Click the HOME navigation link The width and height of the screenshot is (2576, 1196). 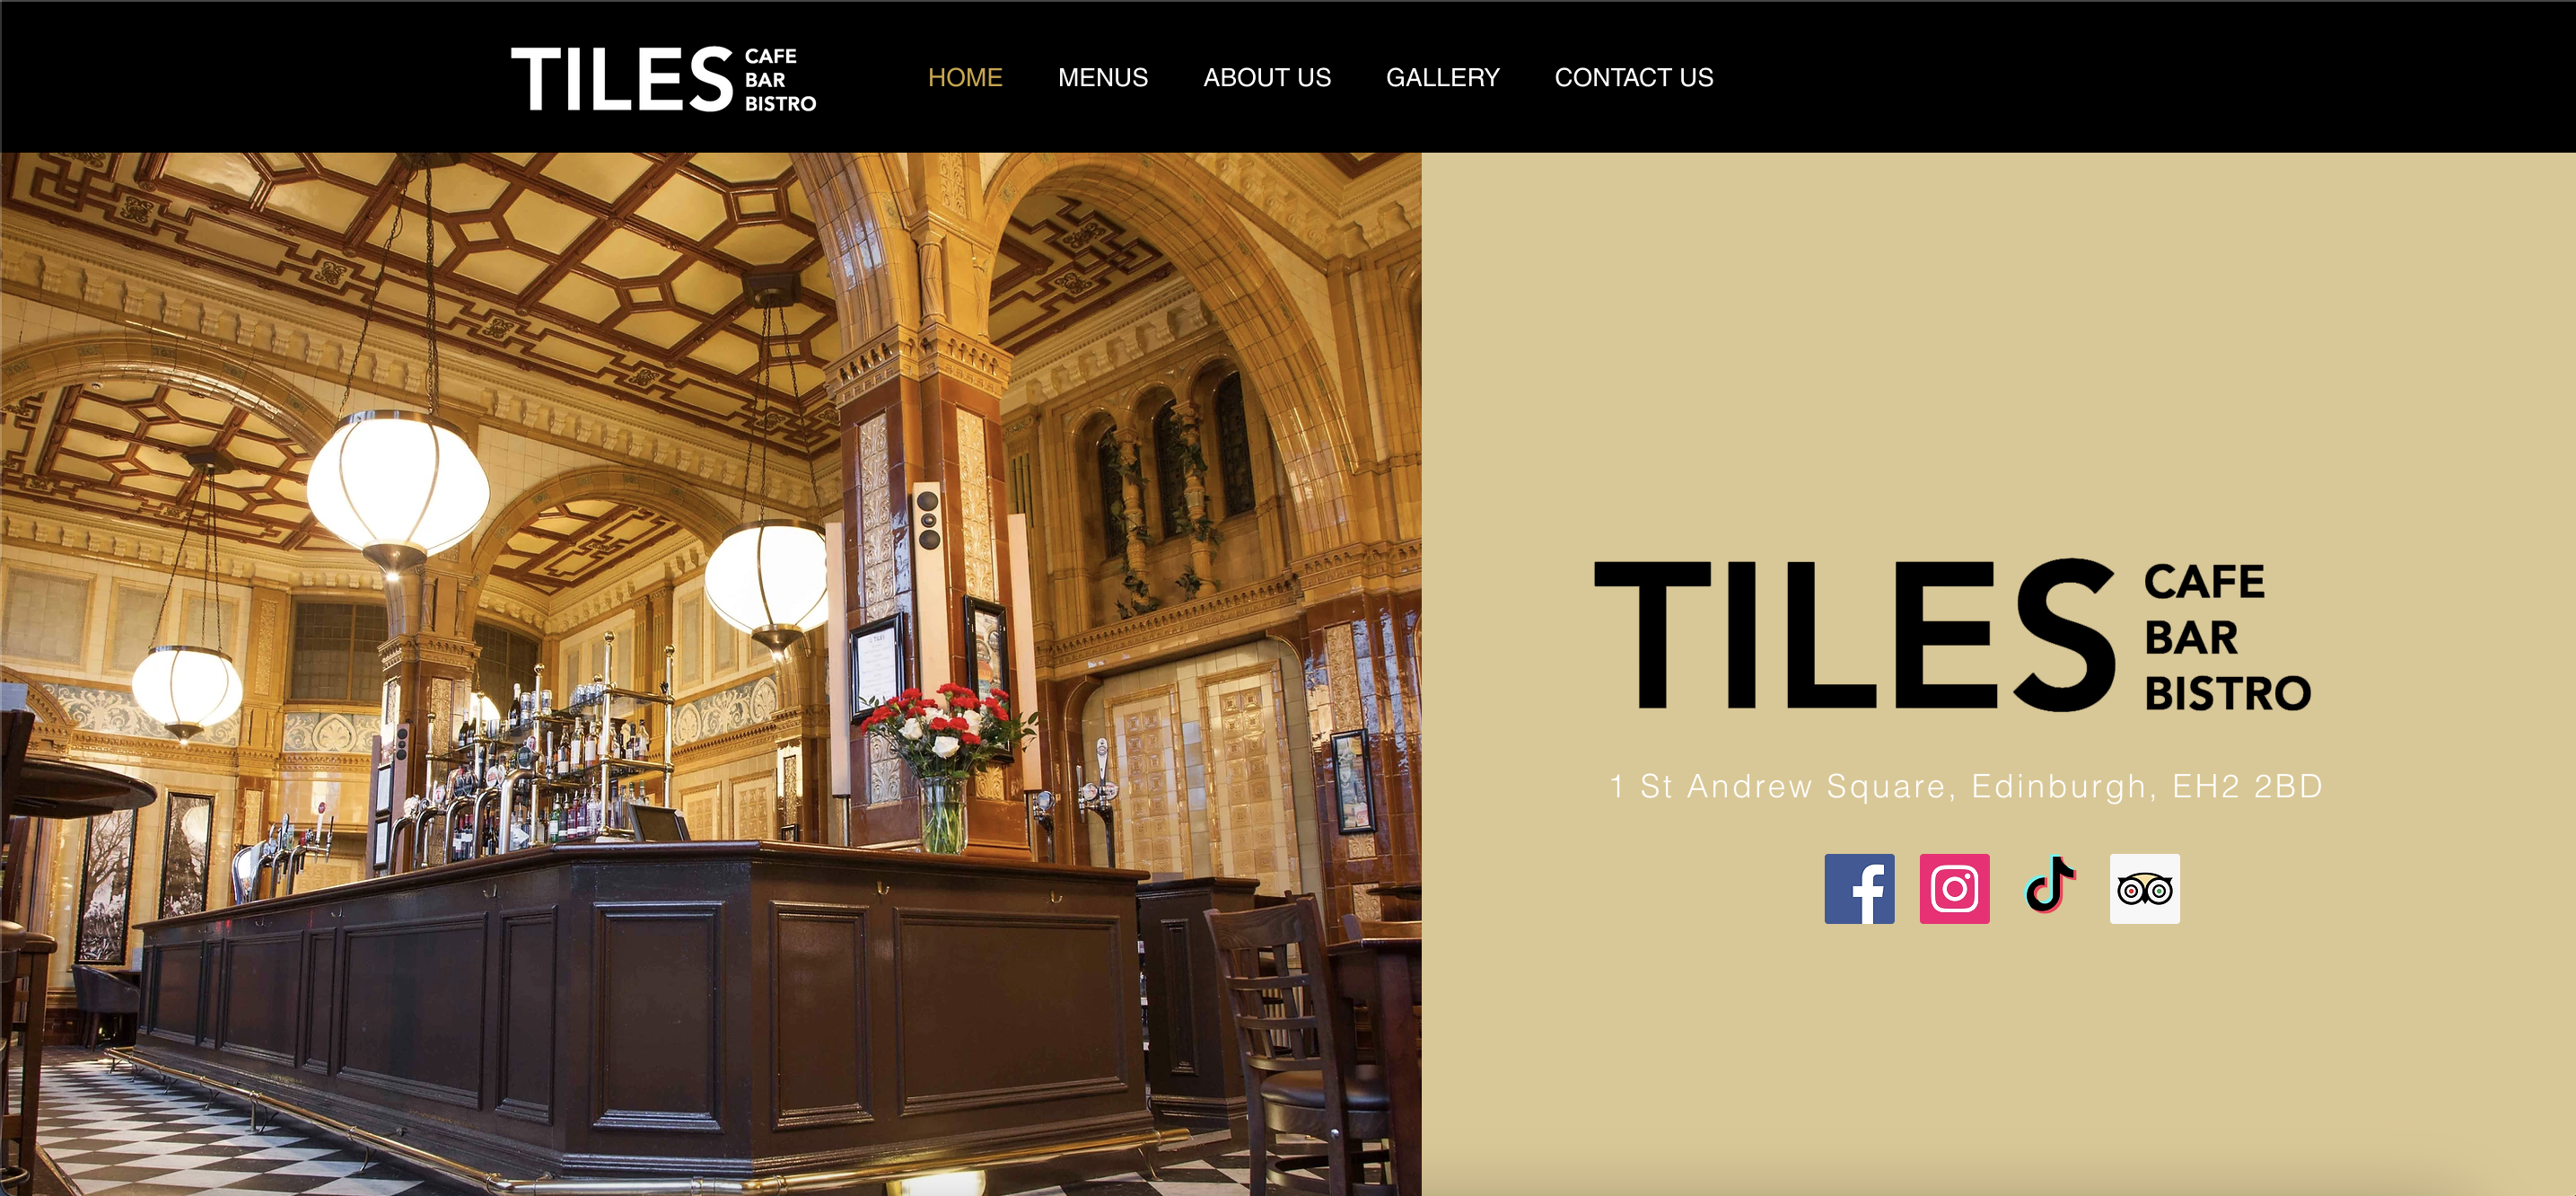[x=964, y=77]
